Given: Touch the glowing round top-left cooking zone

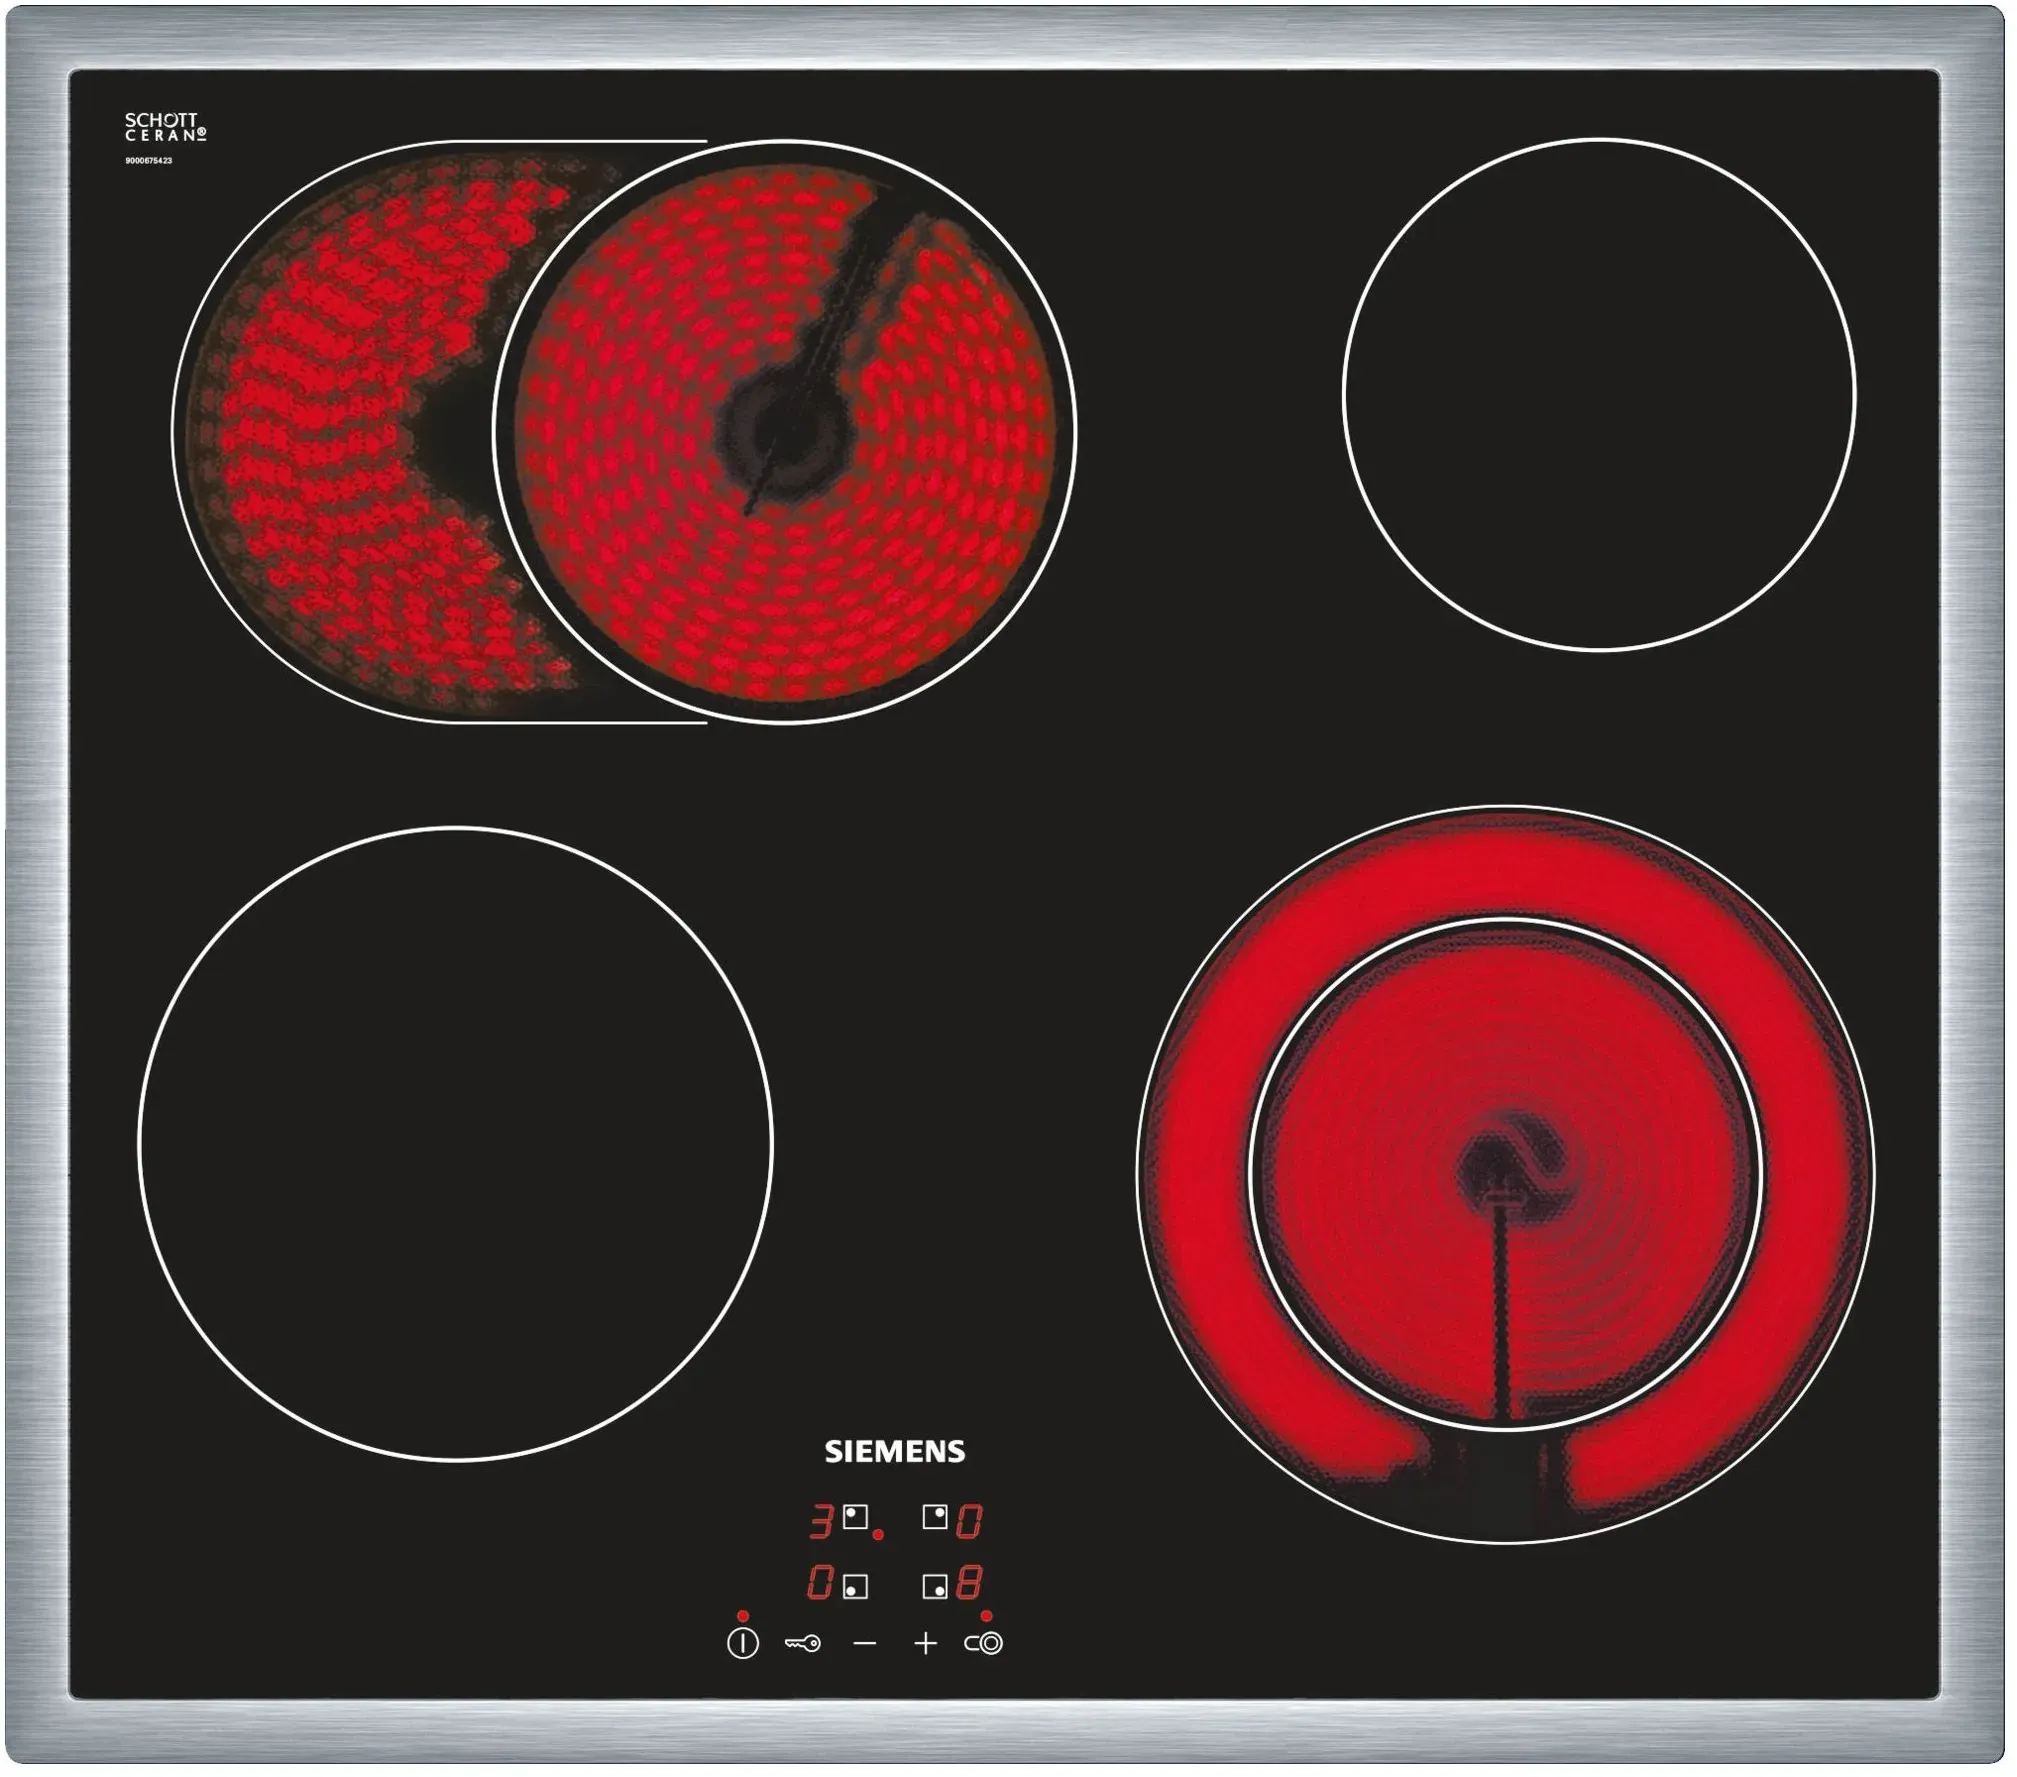Looking at the screenshot, I should click(x=785, y=431).
